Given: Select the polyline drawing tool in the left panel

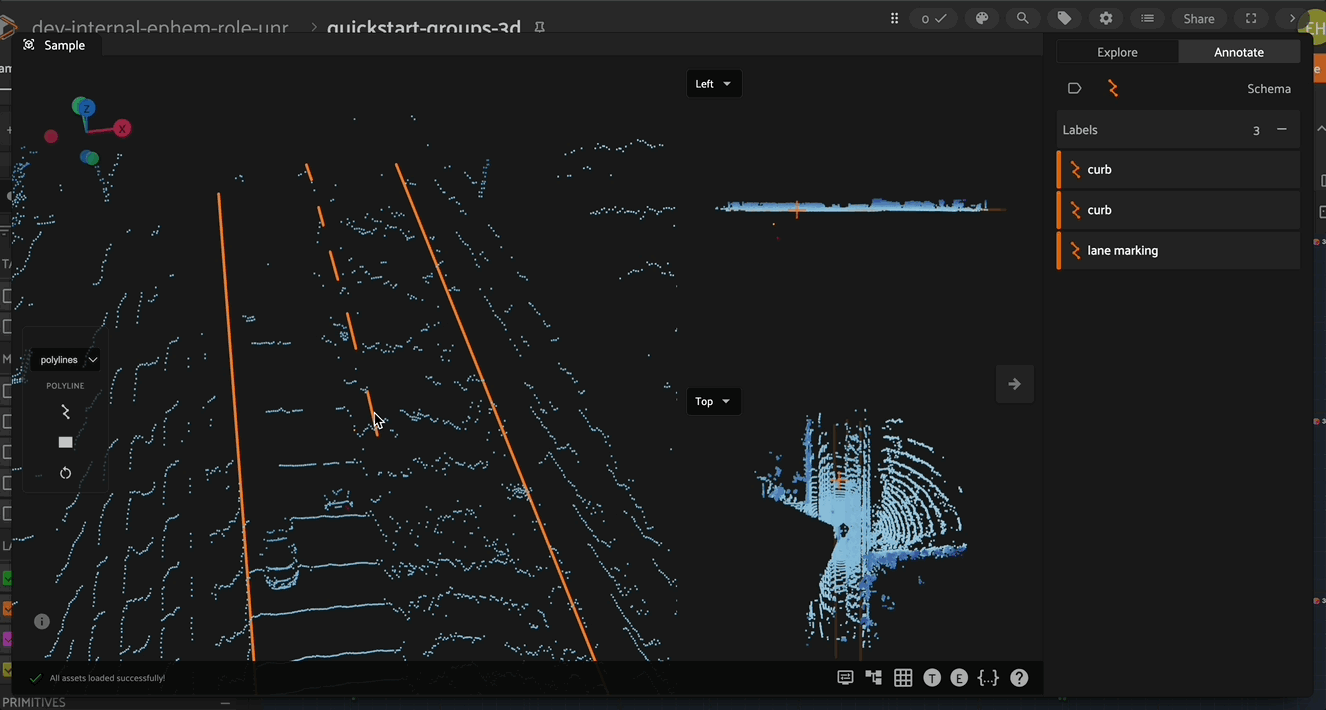Looking at the screenshot, I should click(x=65, y=412).
